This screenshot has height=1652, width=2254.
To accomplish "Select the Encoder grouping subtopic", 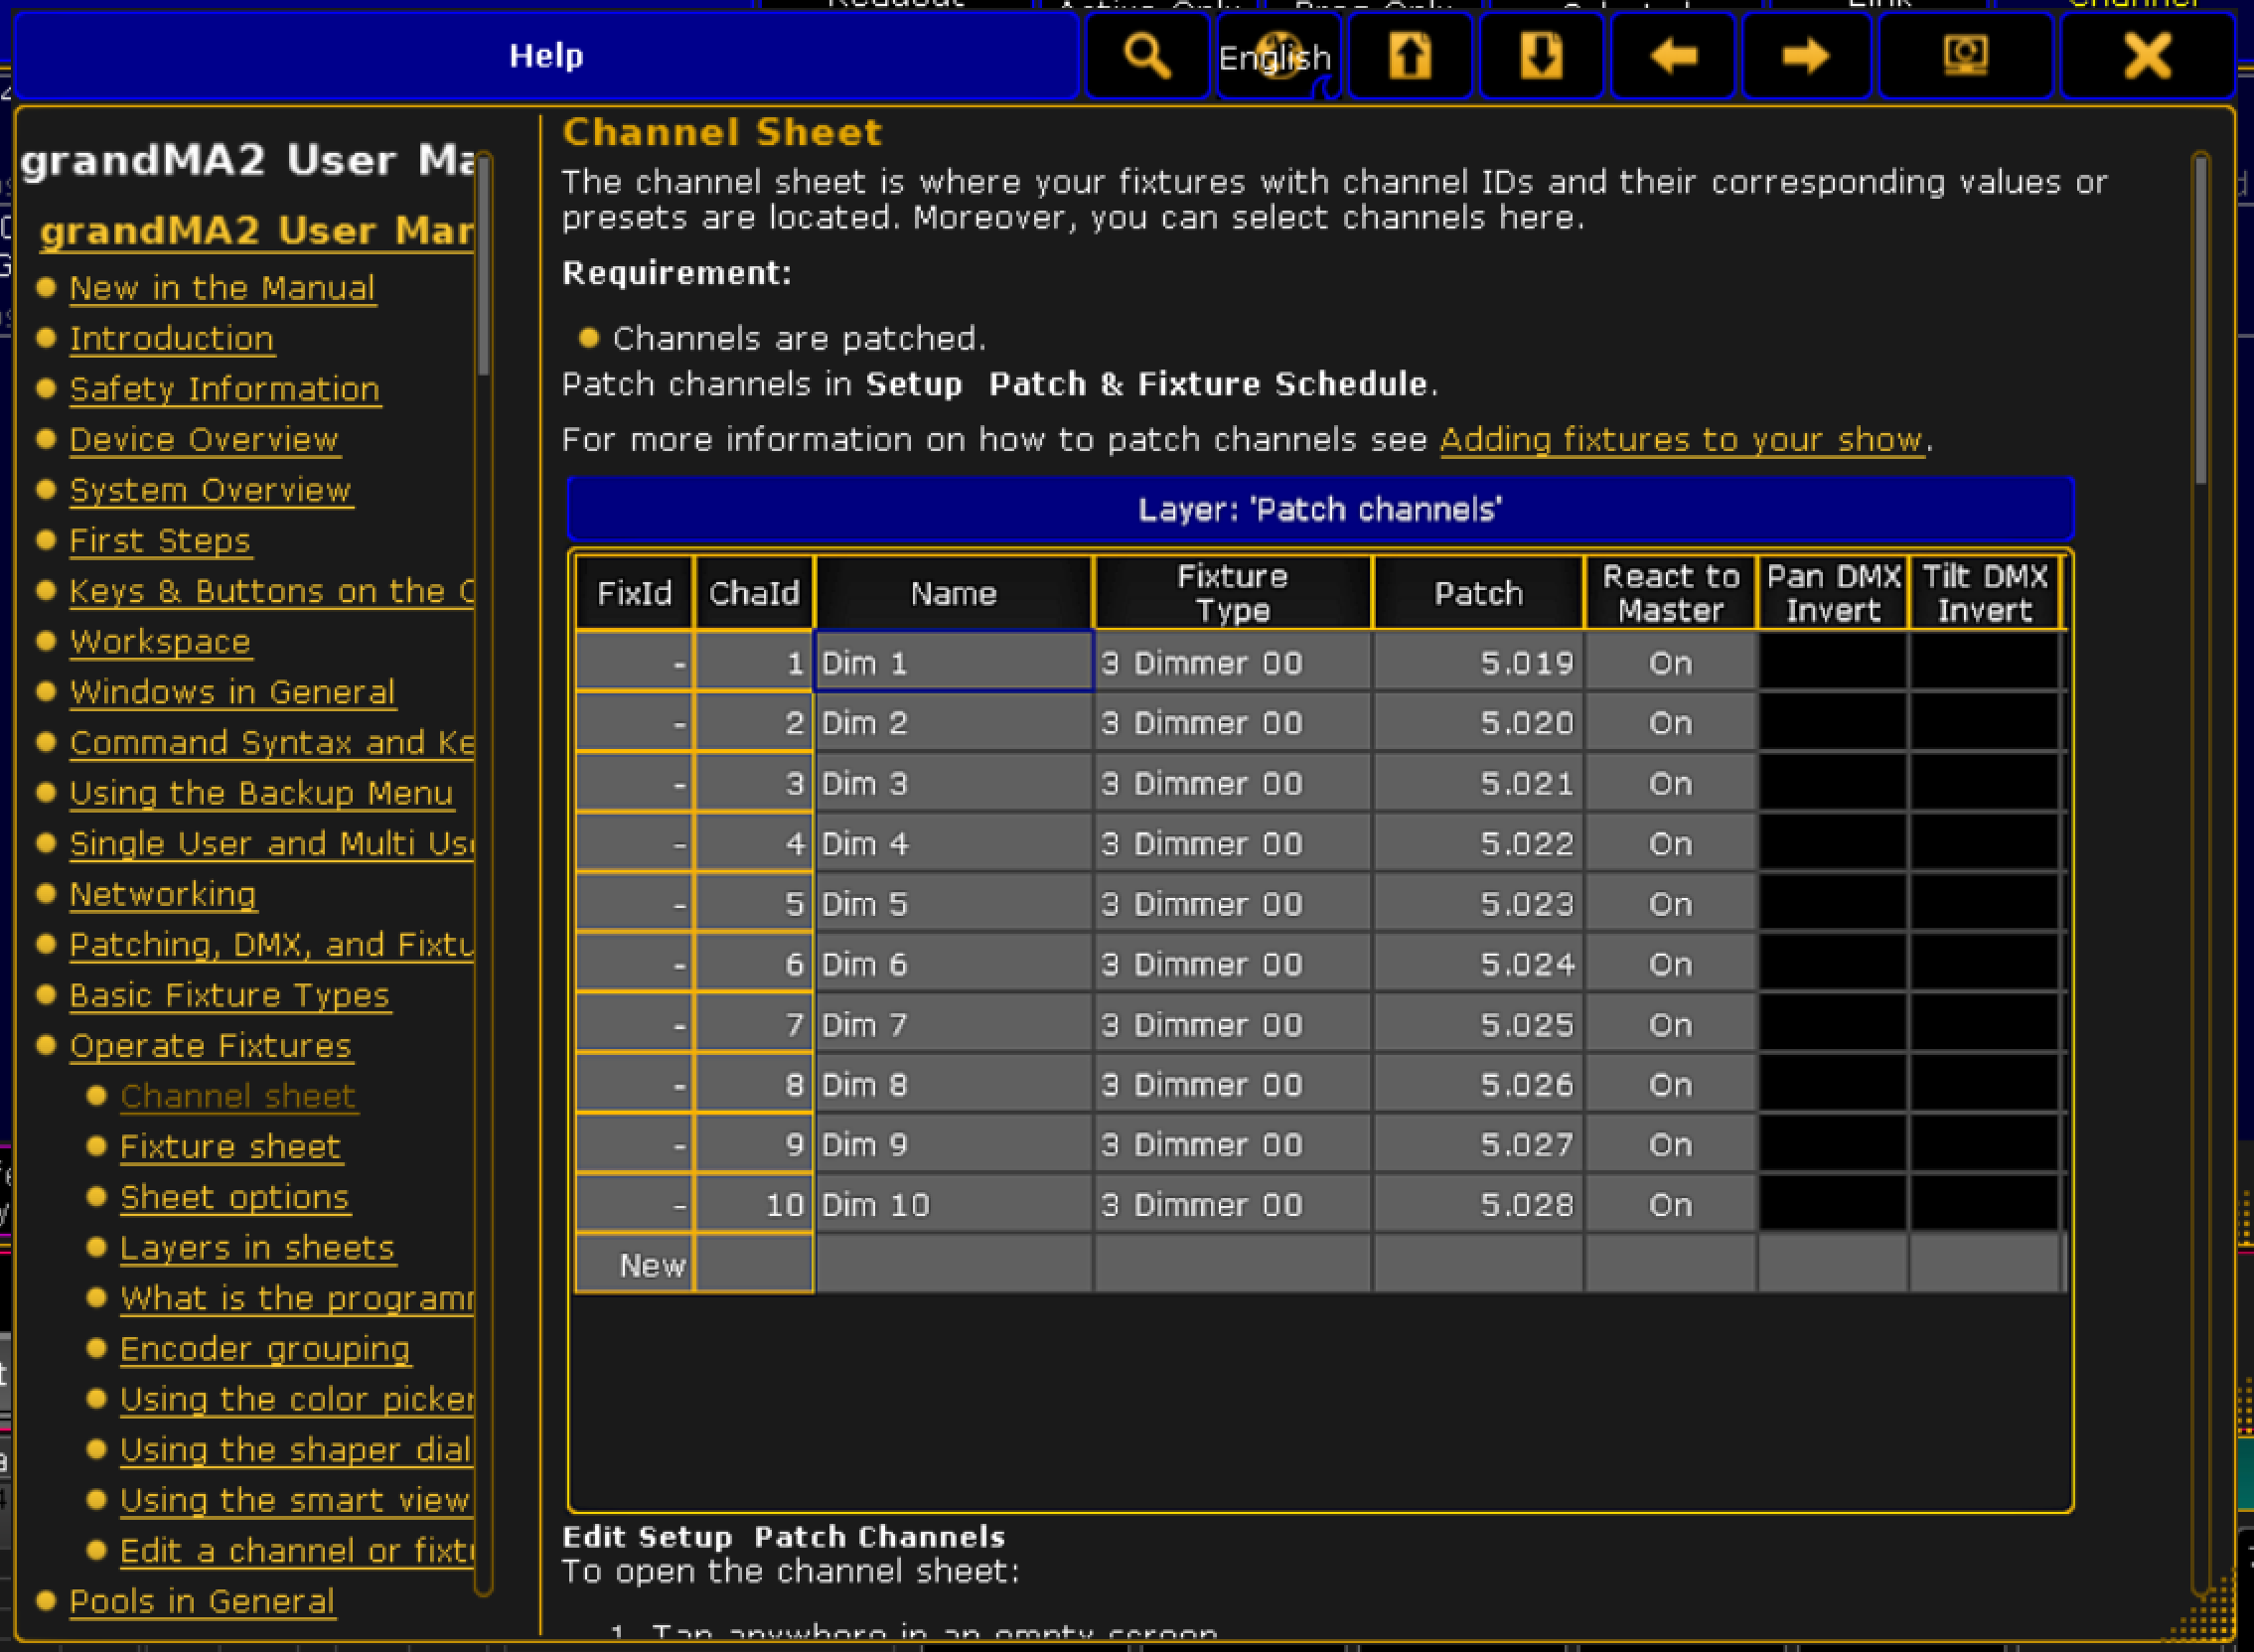I will click(x=264, y=1350).
